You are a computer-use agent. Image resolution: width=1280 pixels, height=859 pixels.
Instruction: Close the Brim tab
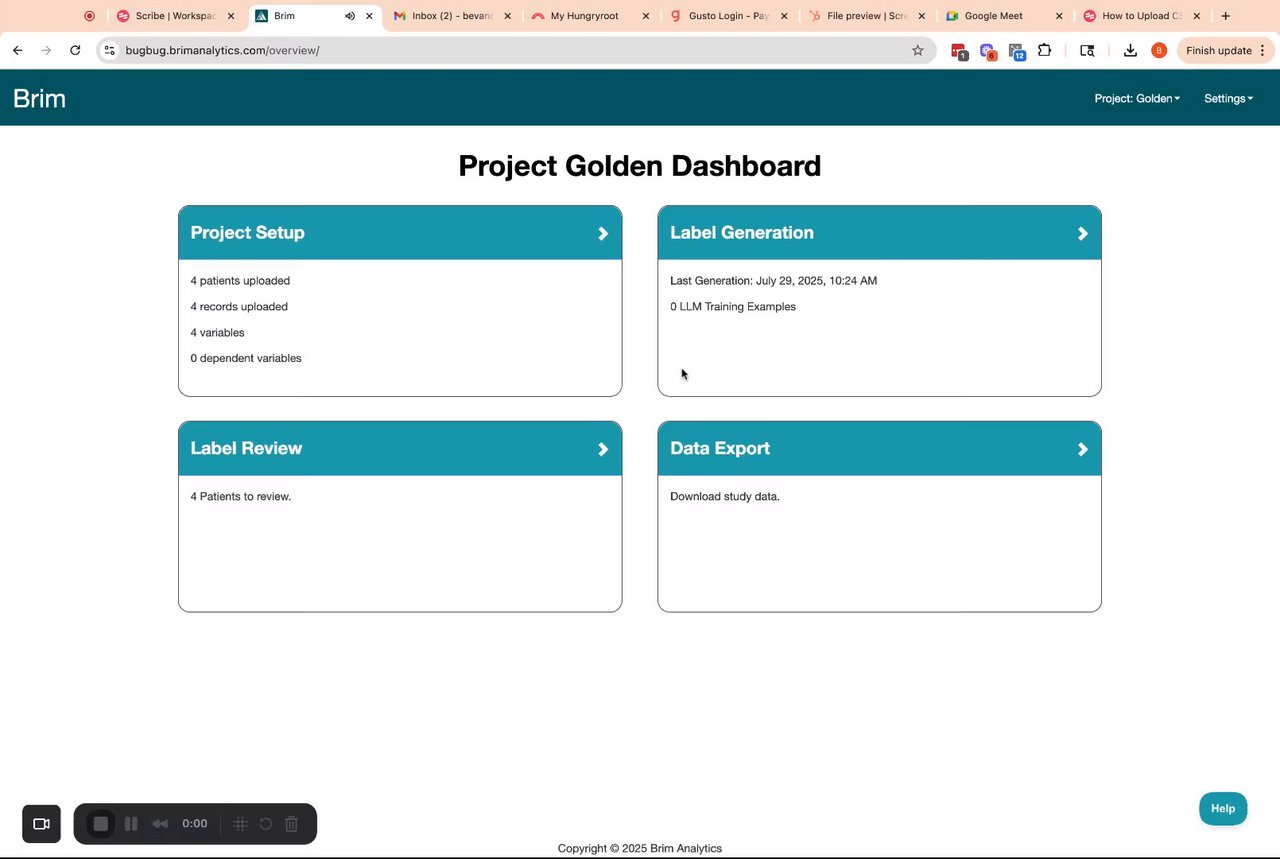point(370,16)
